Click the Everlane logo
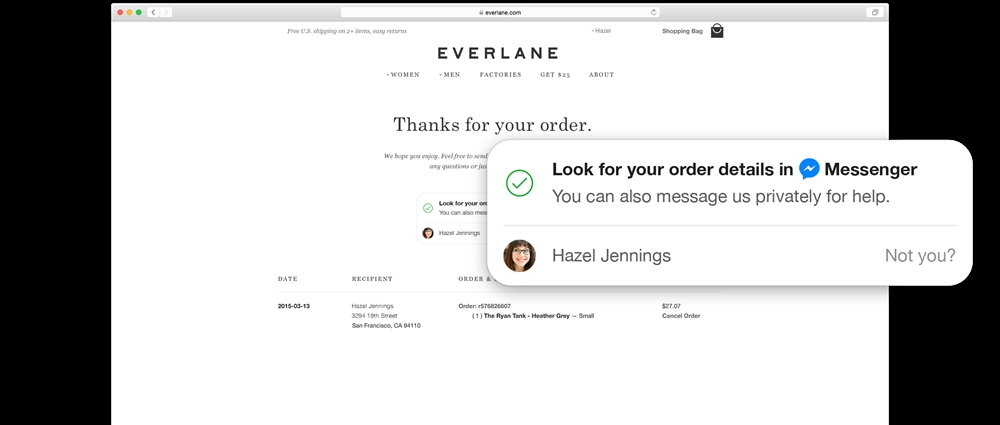This screenshot has height=425, width=1000. (498, 53)
